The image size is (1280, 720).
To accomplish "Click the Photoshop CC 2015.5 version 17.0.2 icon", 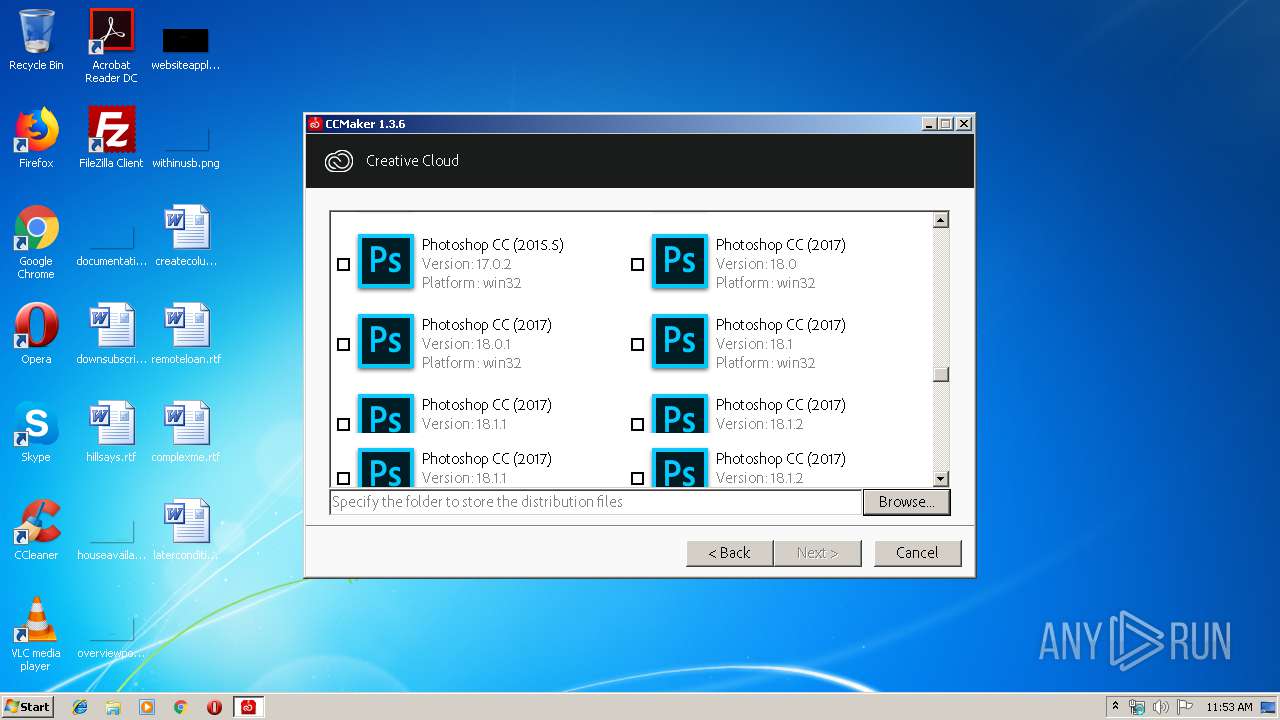I will coord(386,262).
